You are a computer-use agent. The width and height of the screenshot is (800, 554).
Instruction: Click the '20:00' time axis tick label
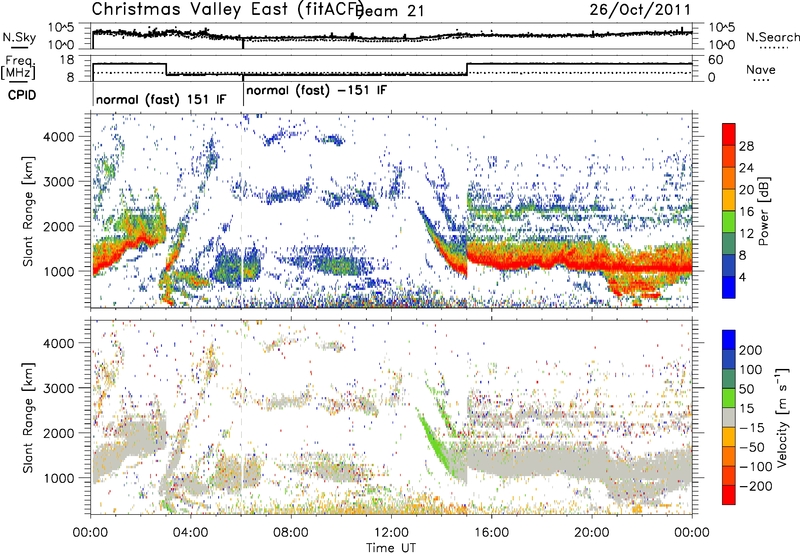591,533
